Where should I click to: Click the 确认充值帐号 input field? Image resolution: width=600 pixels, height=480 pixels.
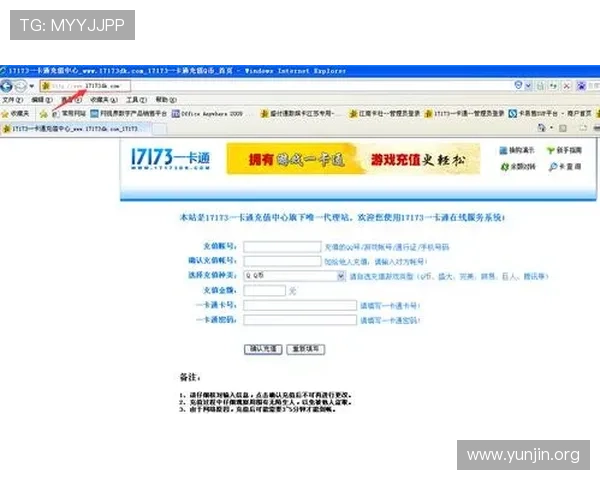click(282, 261)
